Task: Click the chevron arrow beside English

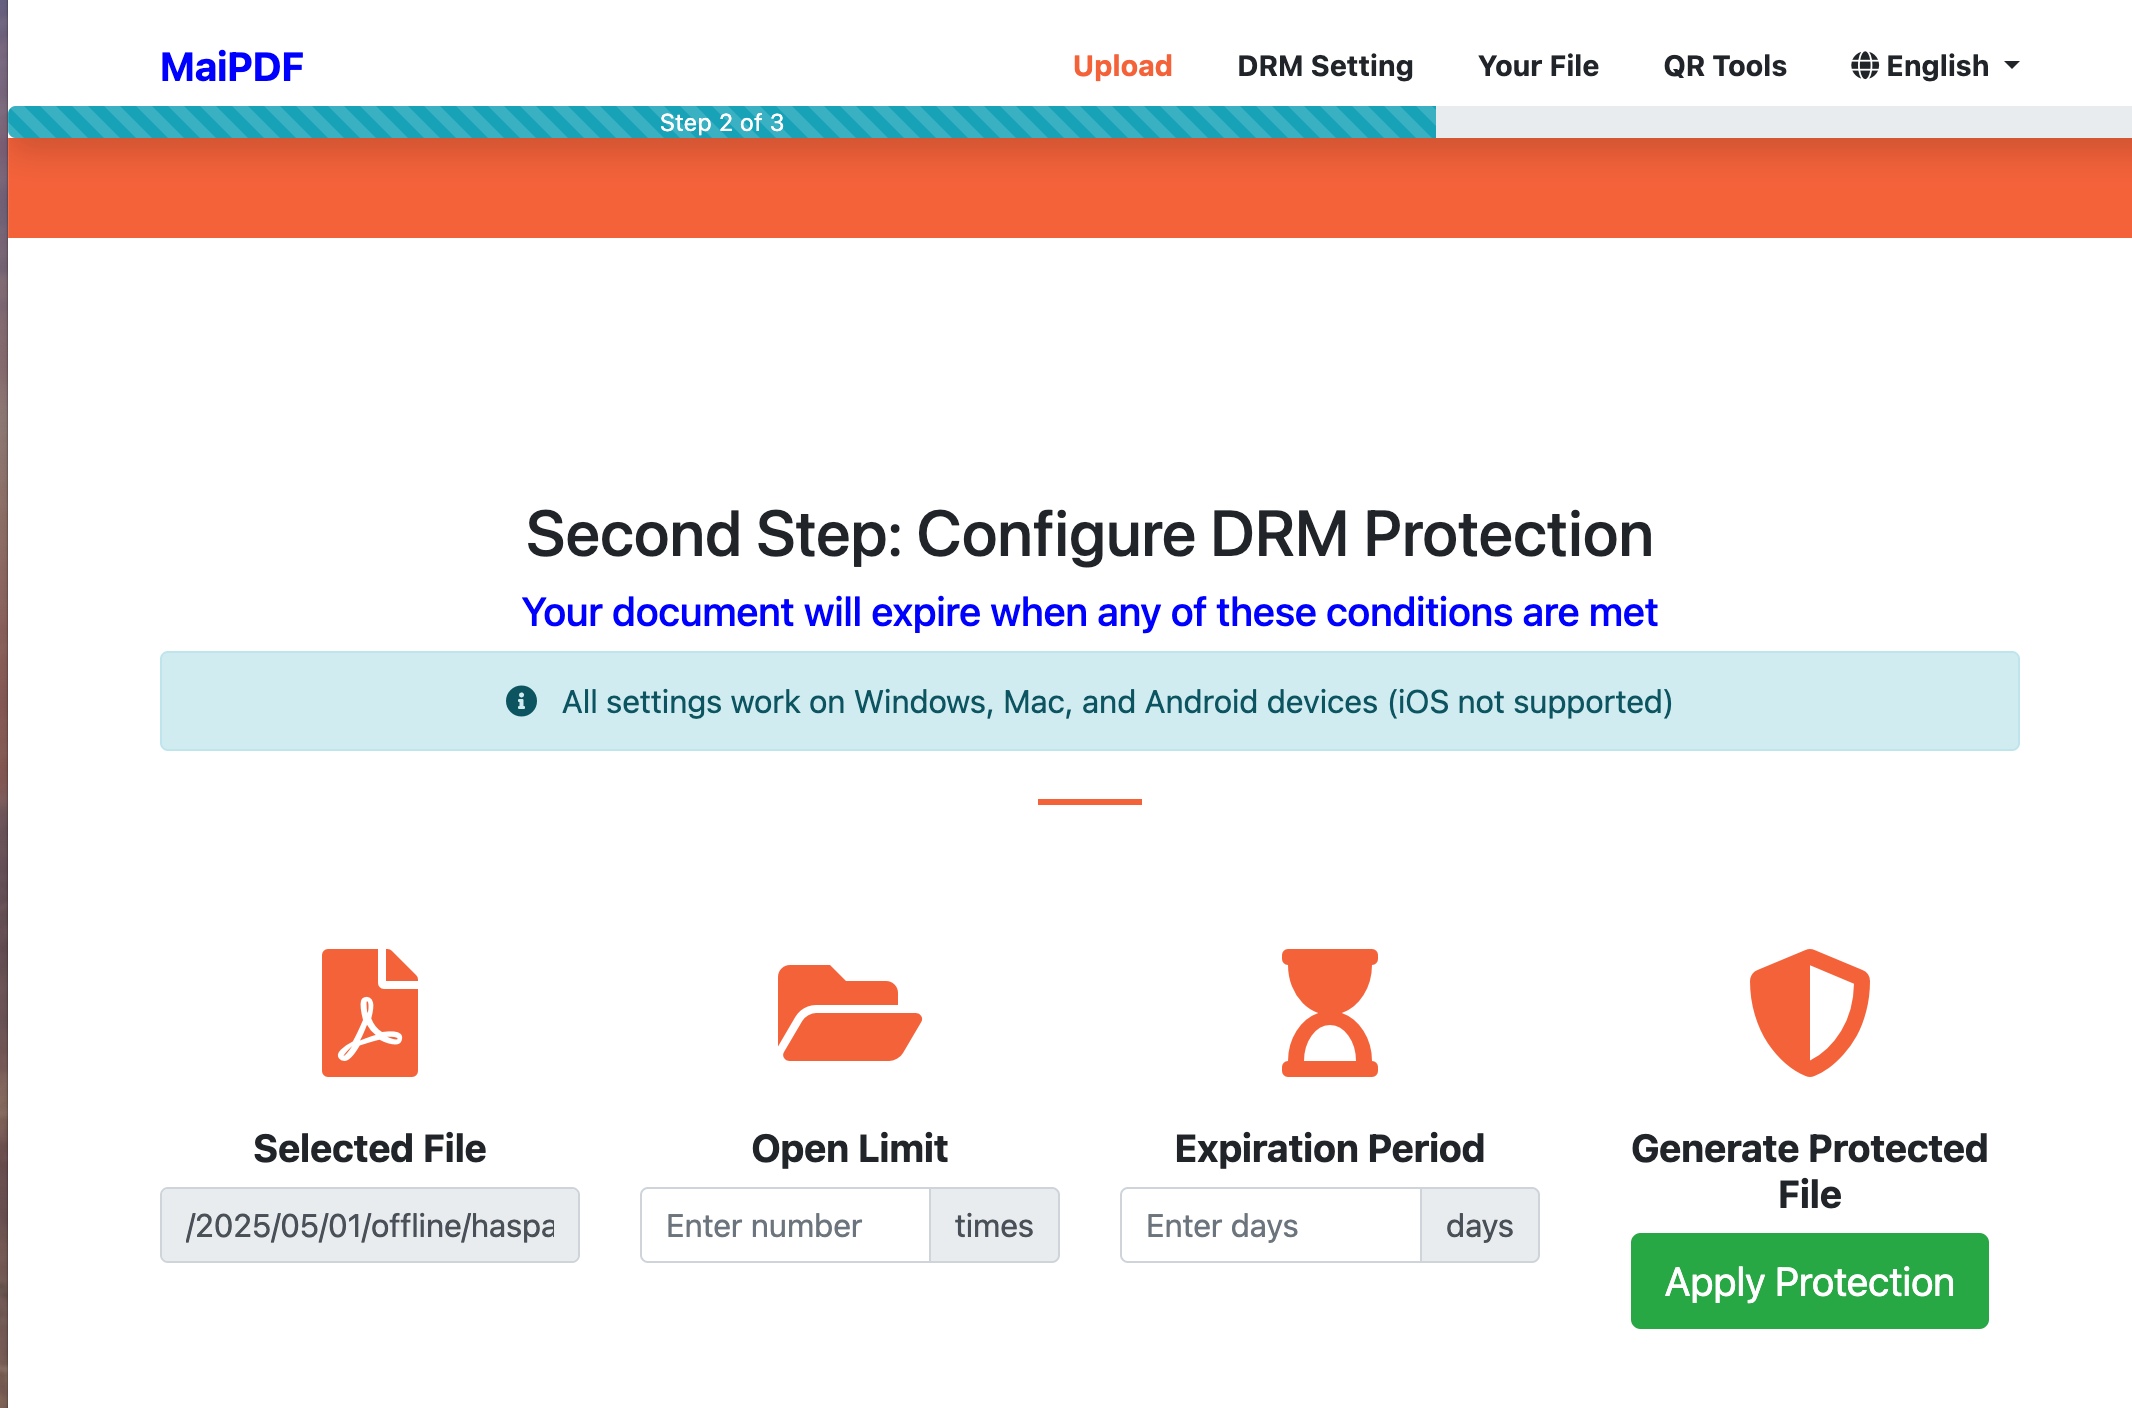Action: [2013, 67]
